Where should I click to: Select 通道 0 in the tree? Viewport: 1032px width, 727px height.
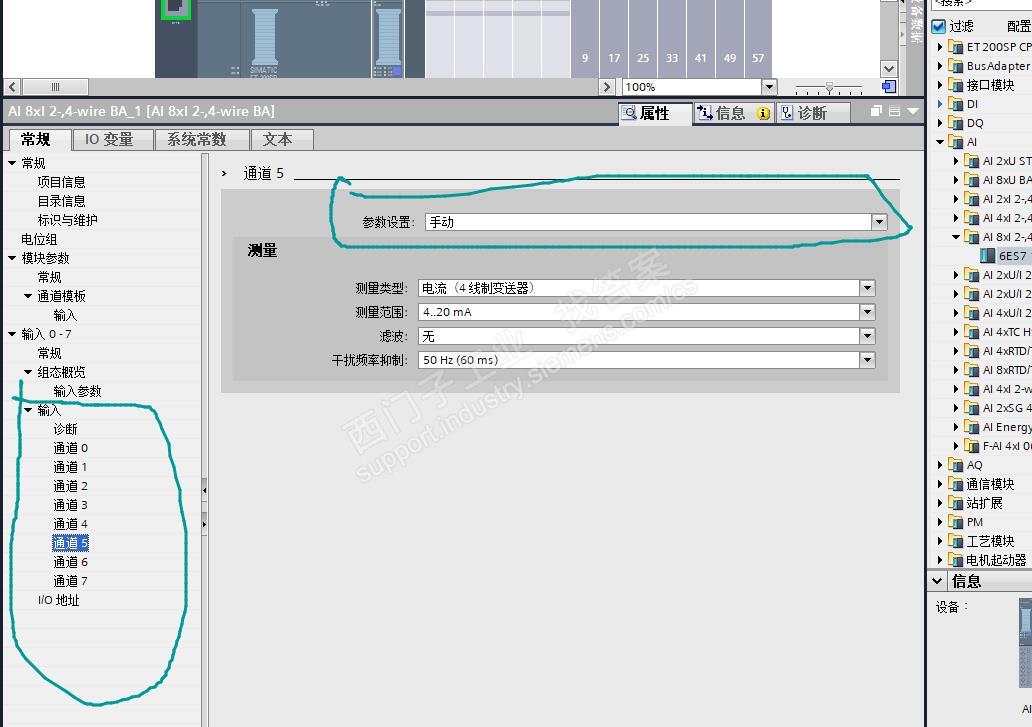(70, 449)
